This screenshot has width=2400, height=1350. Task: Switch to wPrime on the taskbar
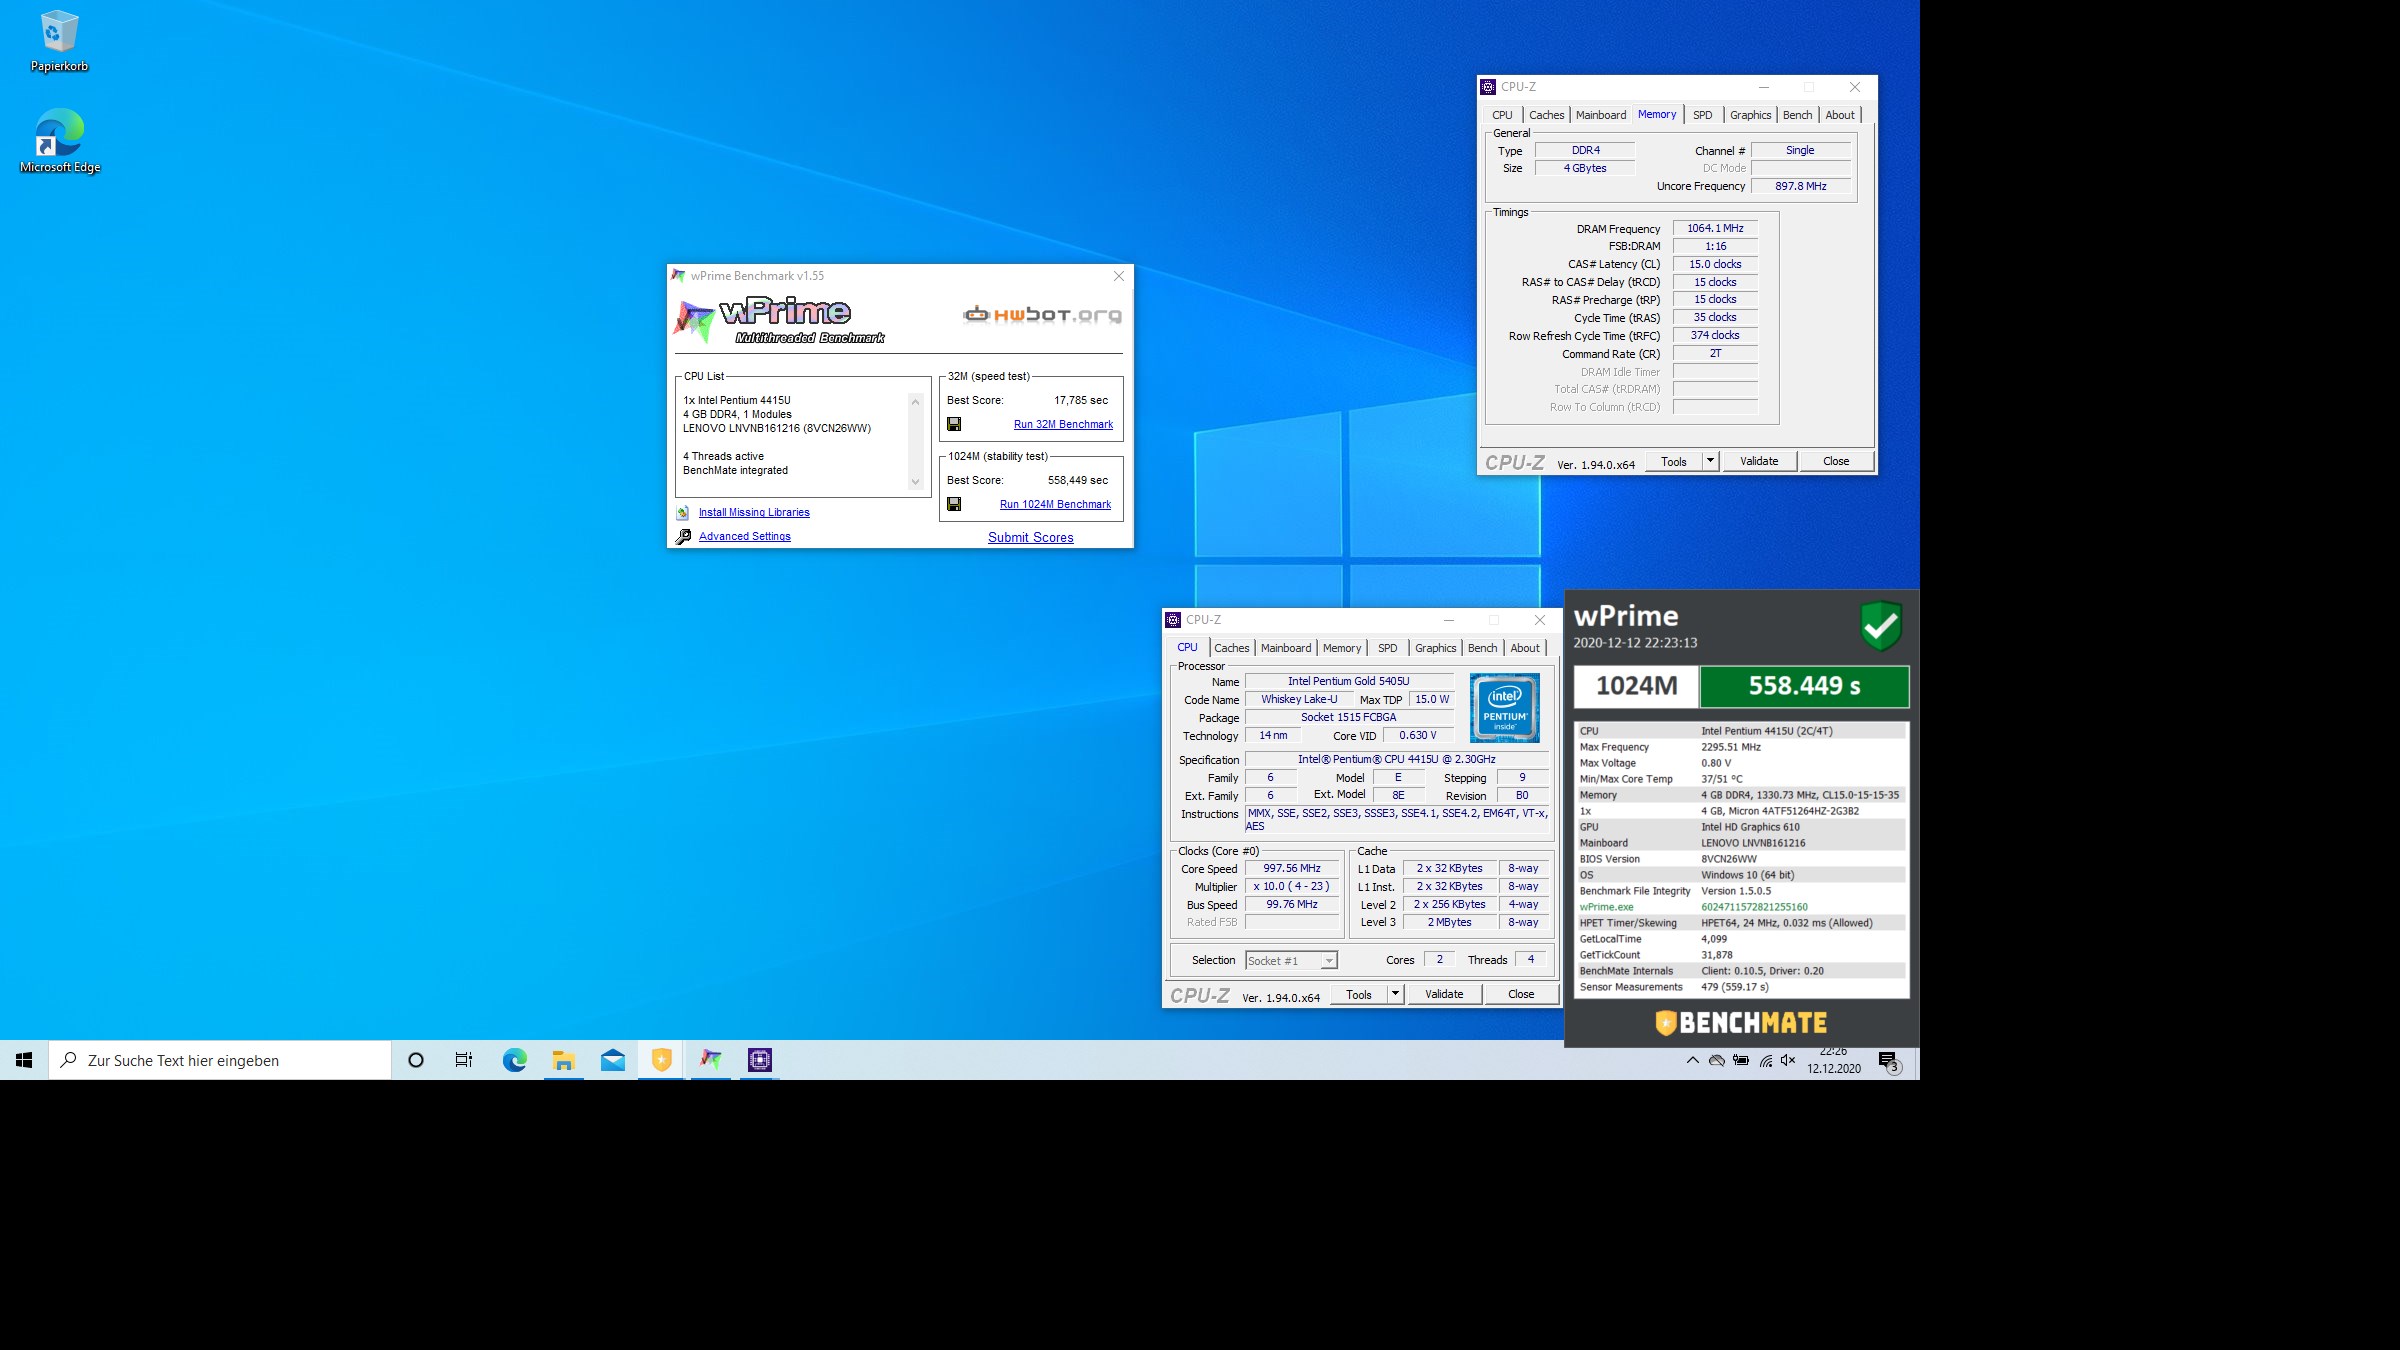pyautogui.click(x=710, y=1060)
